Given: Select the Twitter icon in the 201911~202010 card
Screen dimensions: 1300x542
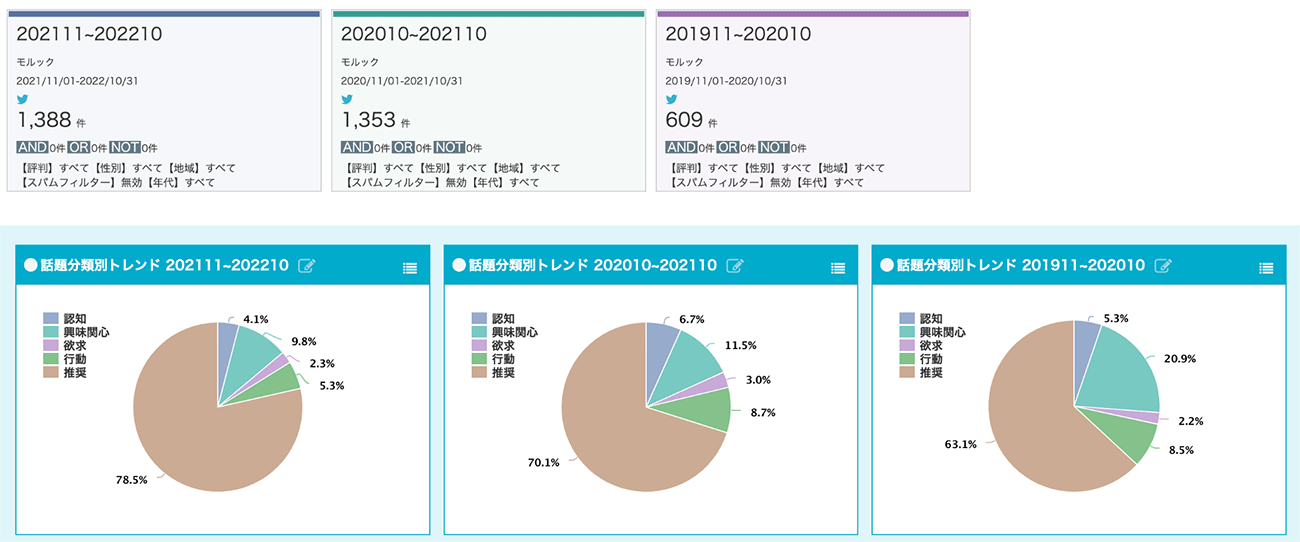Looking at the screenshot, I should [x=671, y=100].
